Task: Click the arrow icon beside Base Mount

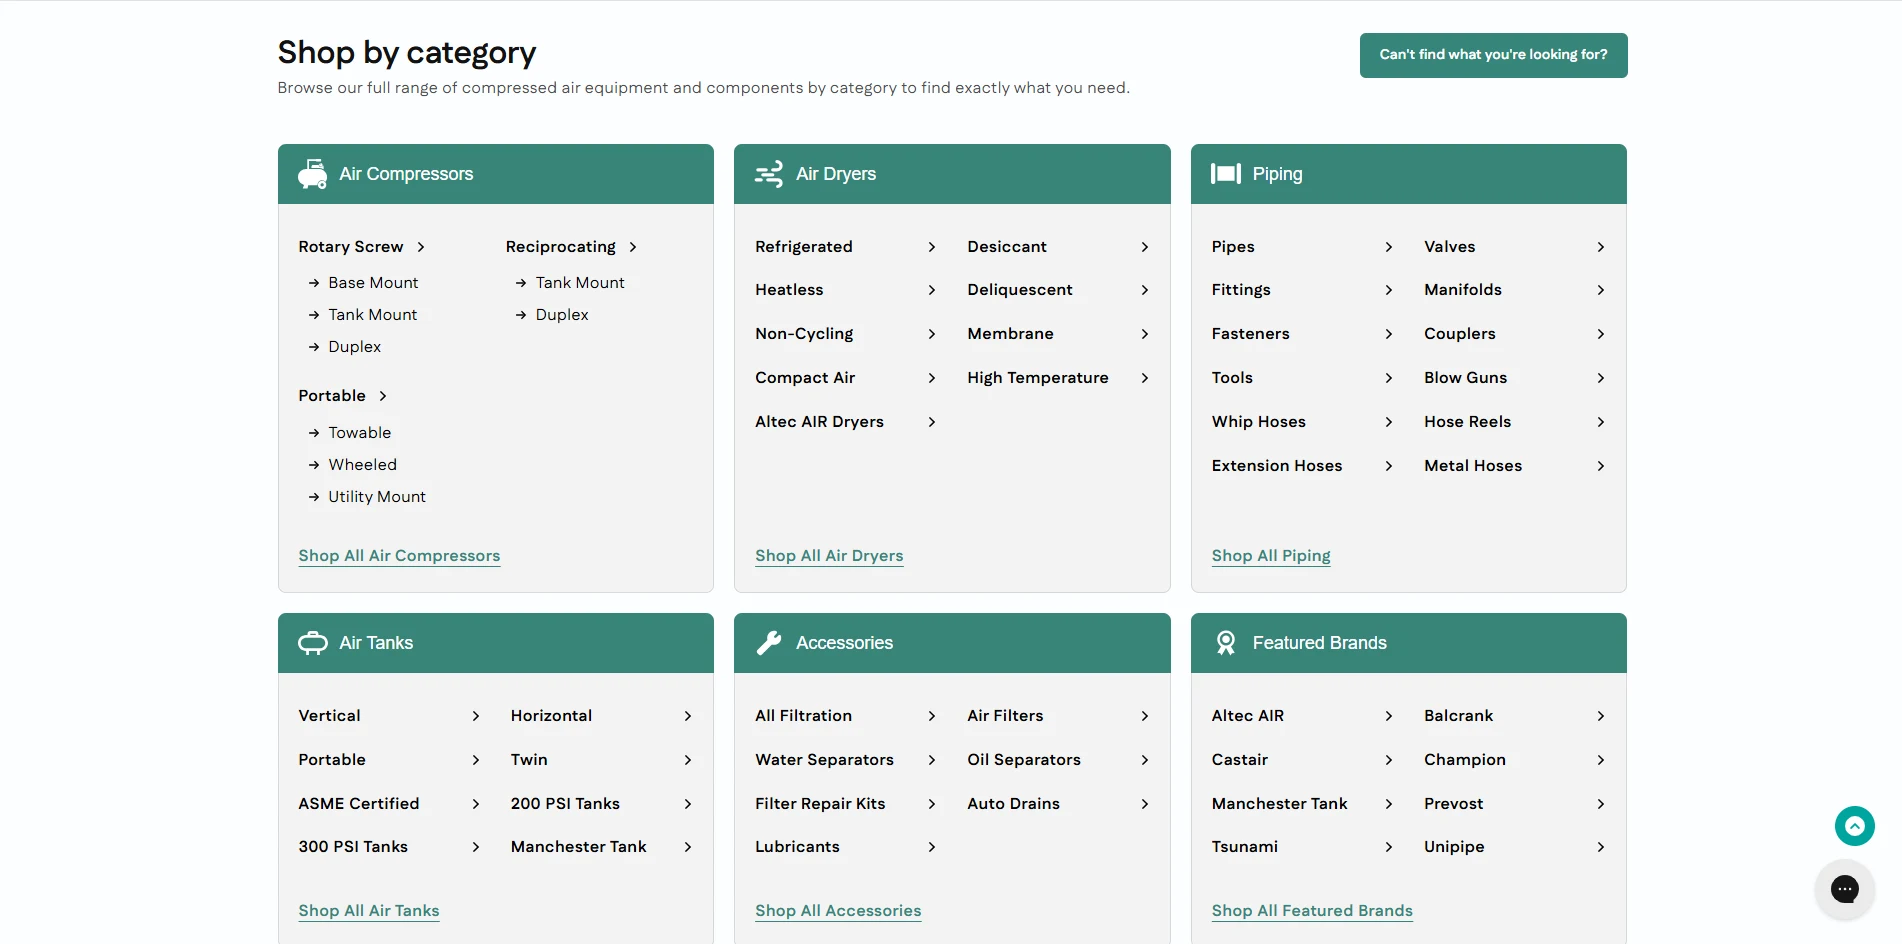Action: point(314,283)
